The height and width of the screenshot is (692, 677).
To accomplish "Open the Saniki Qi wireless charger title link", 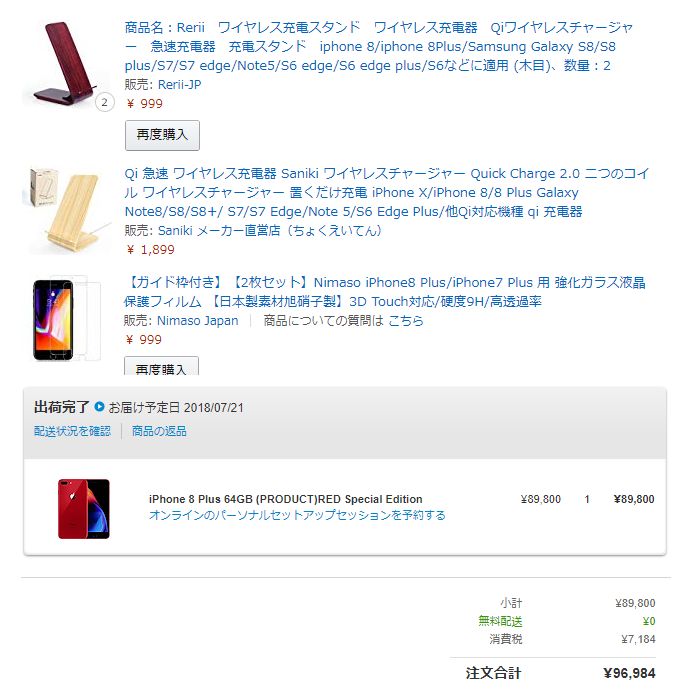I will tap(386, 192).
